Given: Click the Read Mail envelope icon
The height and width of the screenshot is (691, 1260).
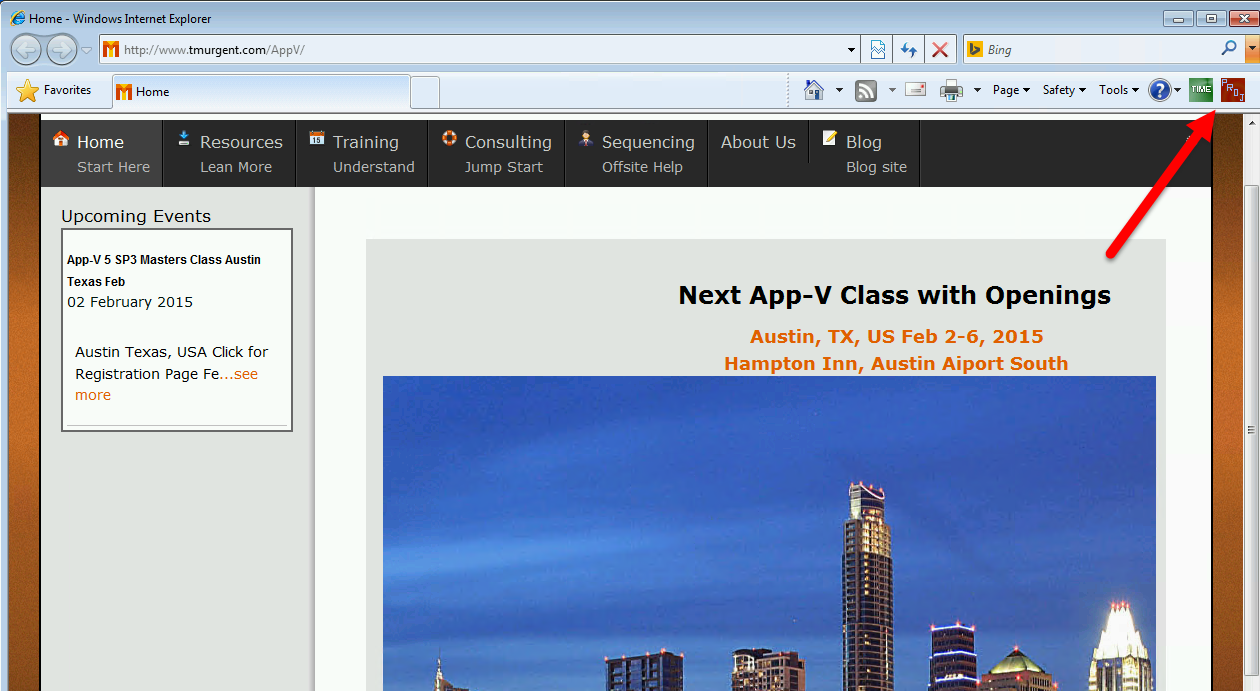Looking at the screenshot, I should click(x=915, y=90).
